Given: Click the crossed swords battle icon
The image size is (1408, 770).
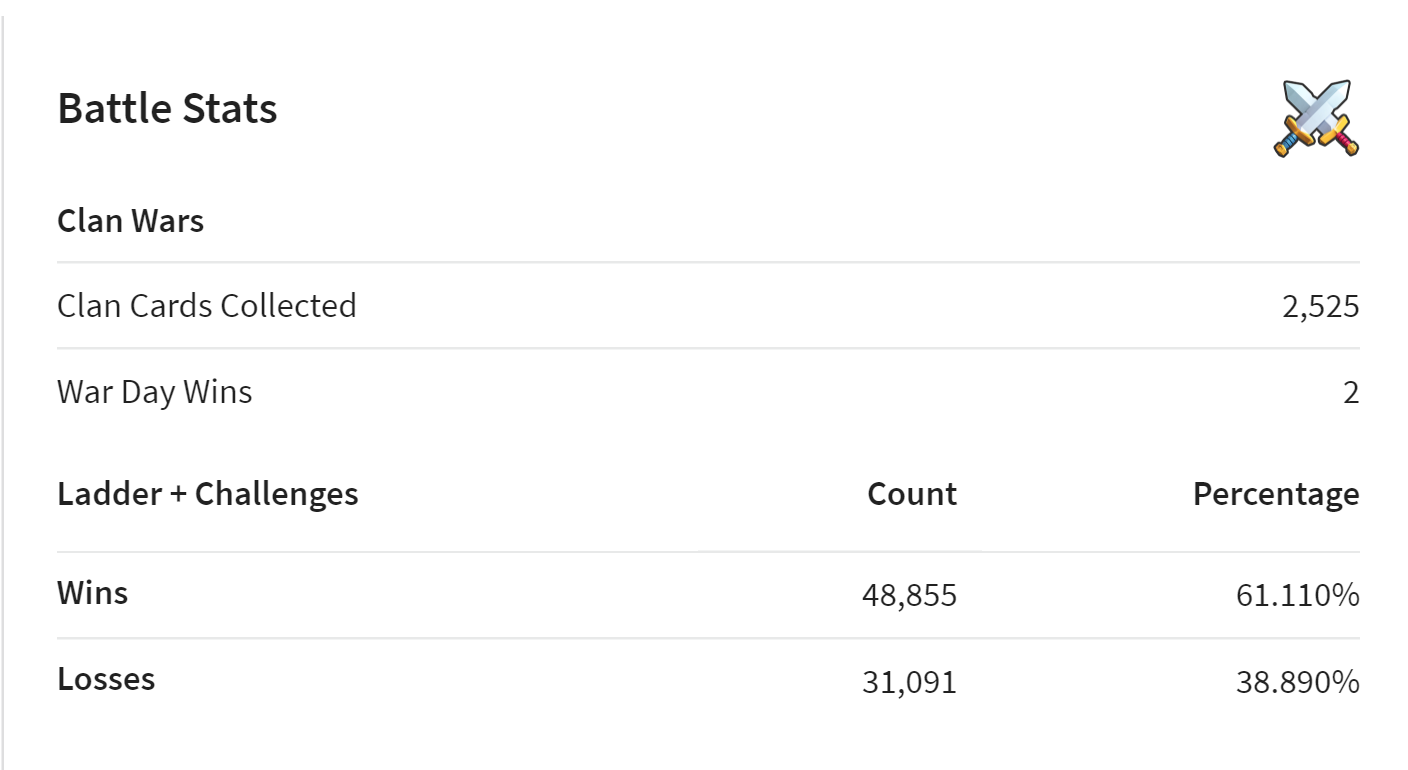Looking at the screenshot, I should tap(1316, 118).
